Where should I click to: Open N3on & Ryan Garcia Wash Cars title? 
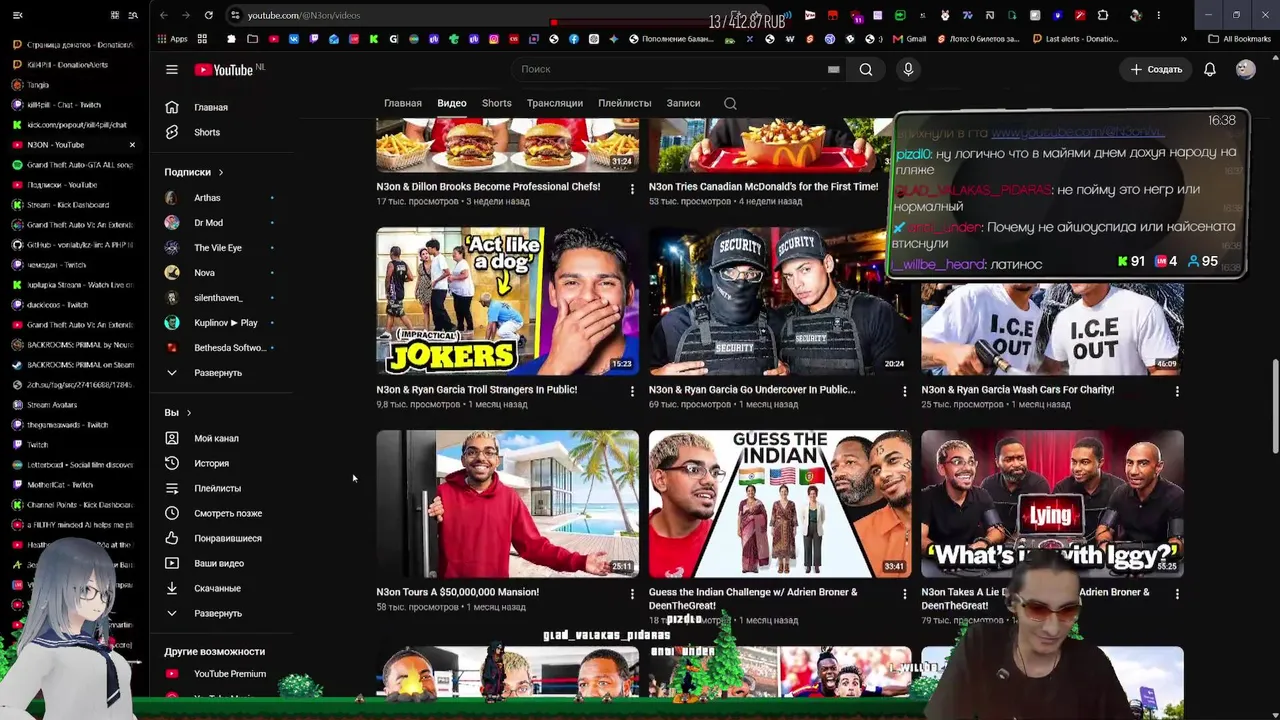pos(1017,390)
